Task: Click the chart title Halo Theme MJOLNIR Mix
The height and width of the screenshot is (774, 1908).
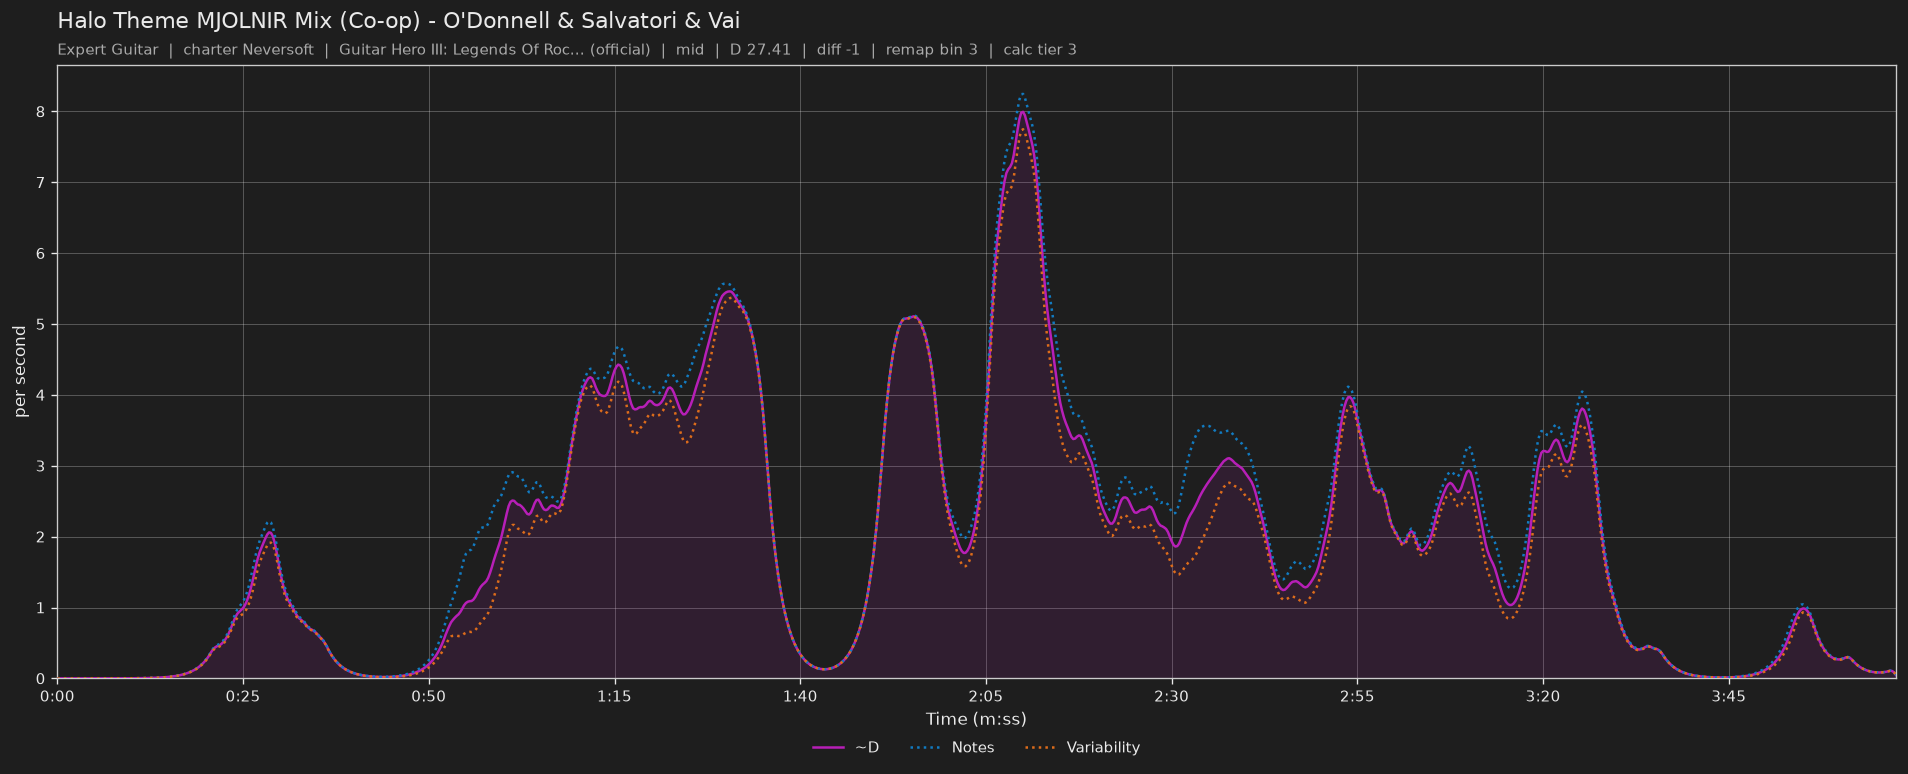Action: 399,20
